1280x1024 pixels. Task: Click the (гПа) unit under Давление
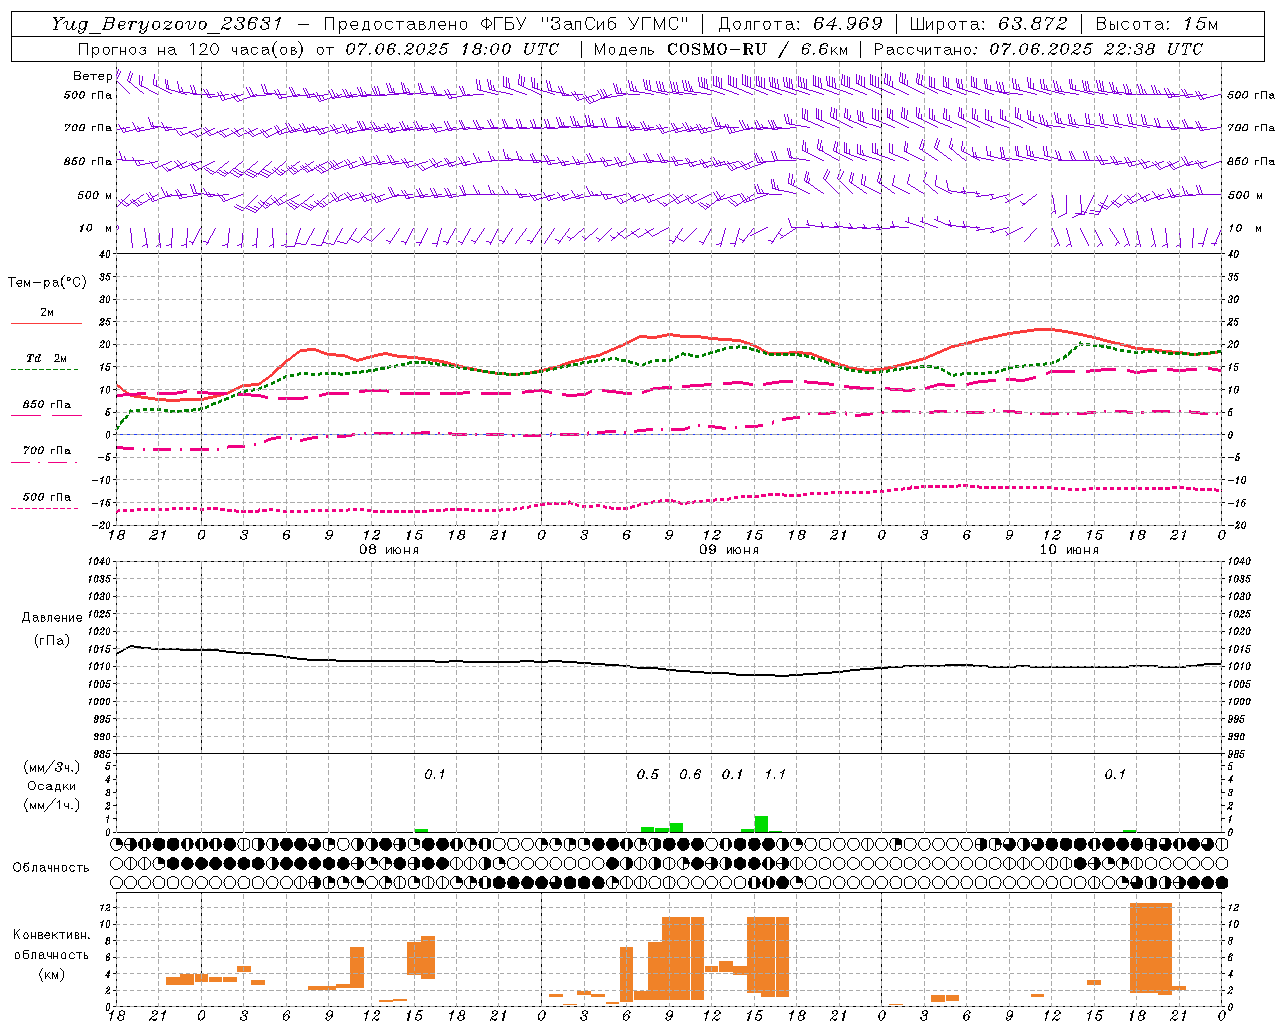tap(52, 641)
